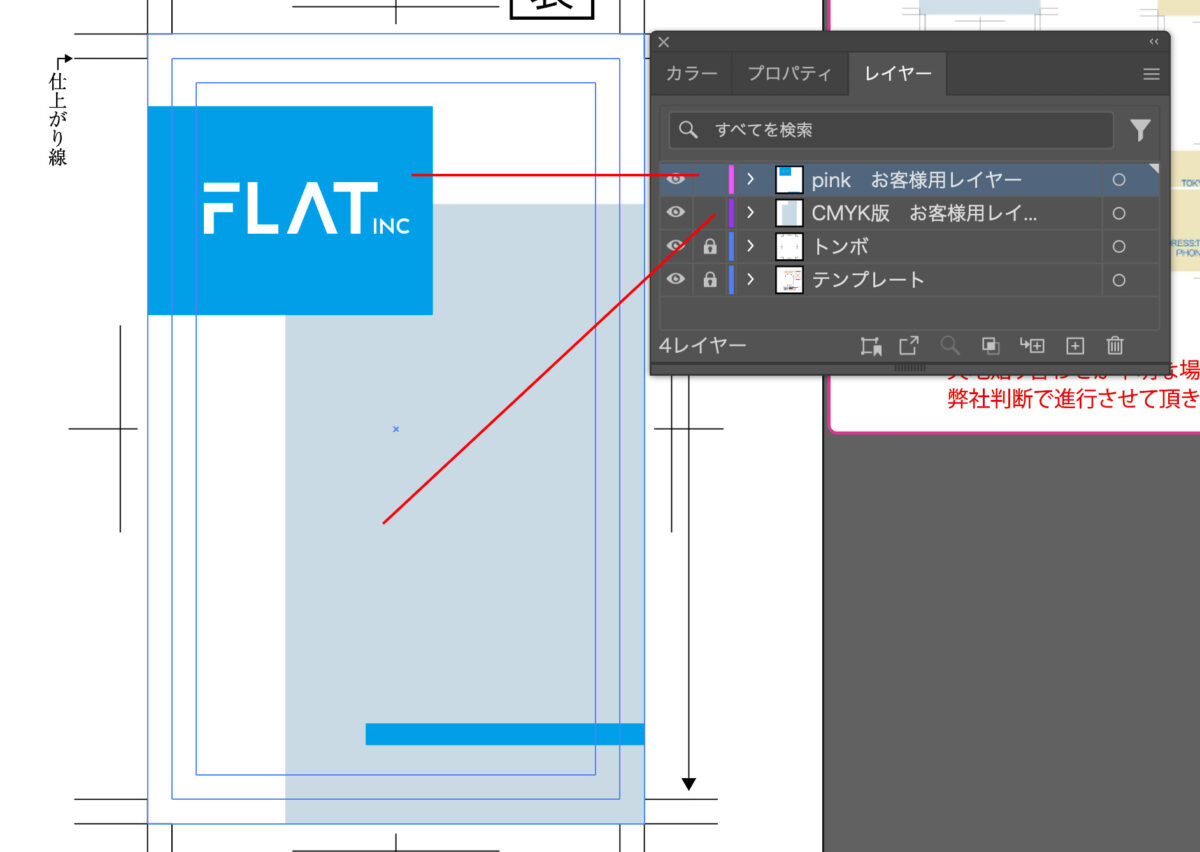Open the Layers panel hamburger menu

(1151, 74)
